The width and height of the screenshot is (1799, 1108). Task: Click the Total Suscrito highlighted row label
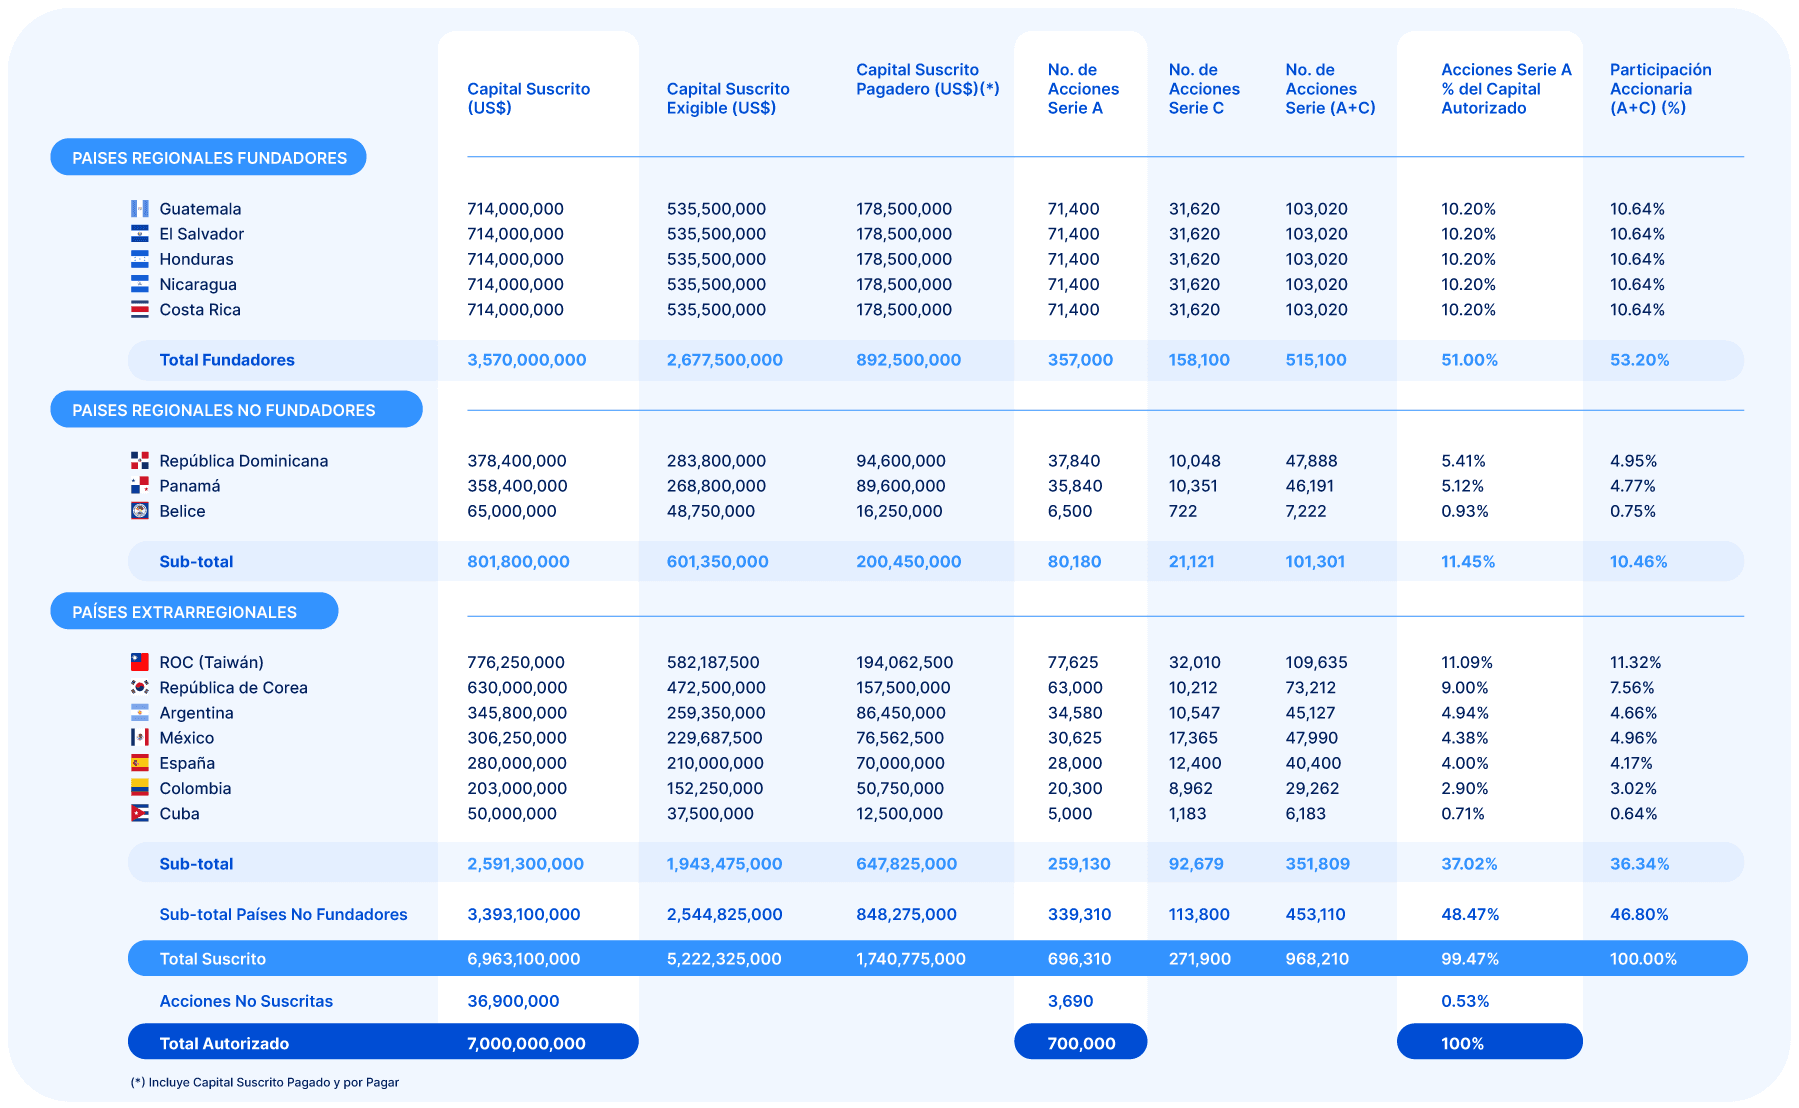(x=213, y=959)
